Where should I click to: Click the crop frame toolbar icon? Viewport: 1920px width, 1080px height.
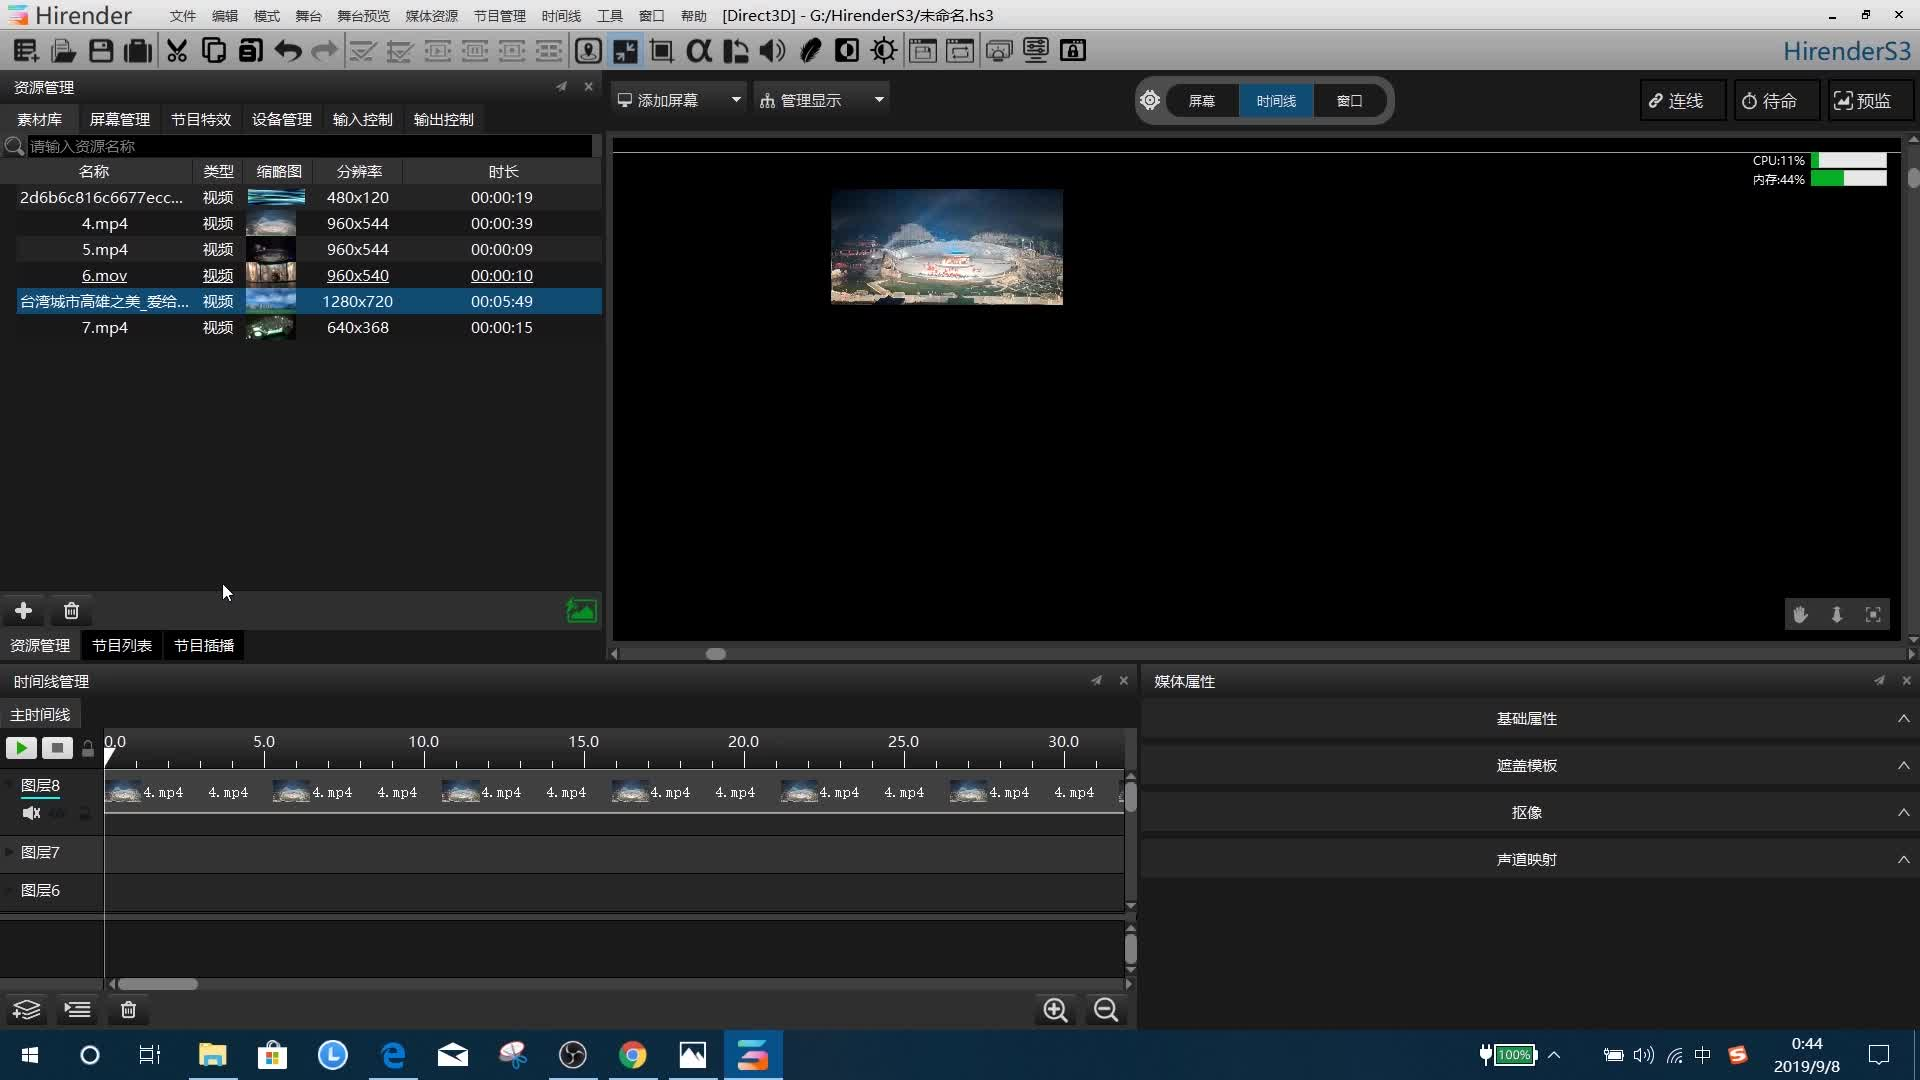coord(661,51)
